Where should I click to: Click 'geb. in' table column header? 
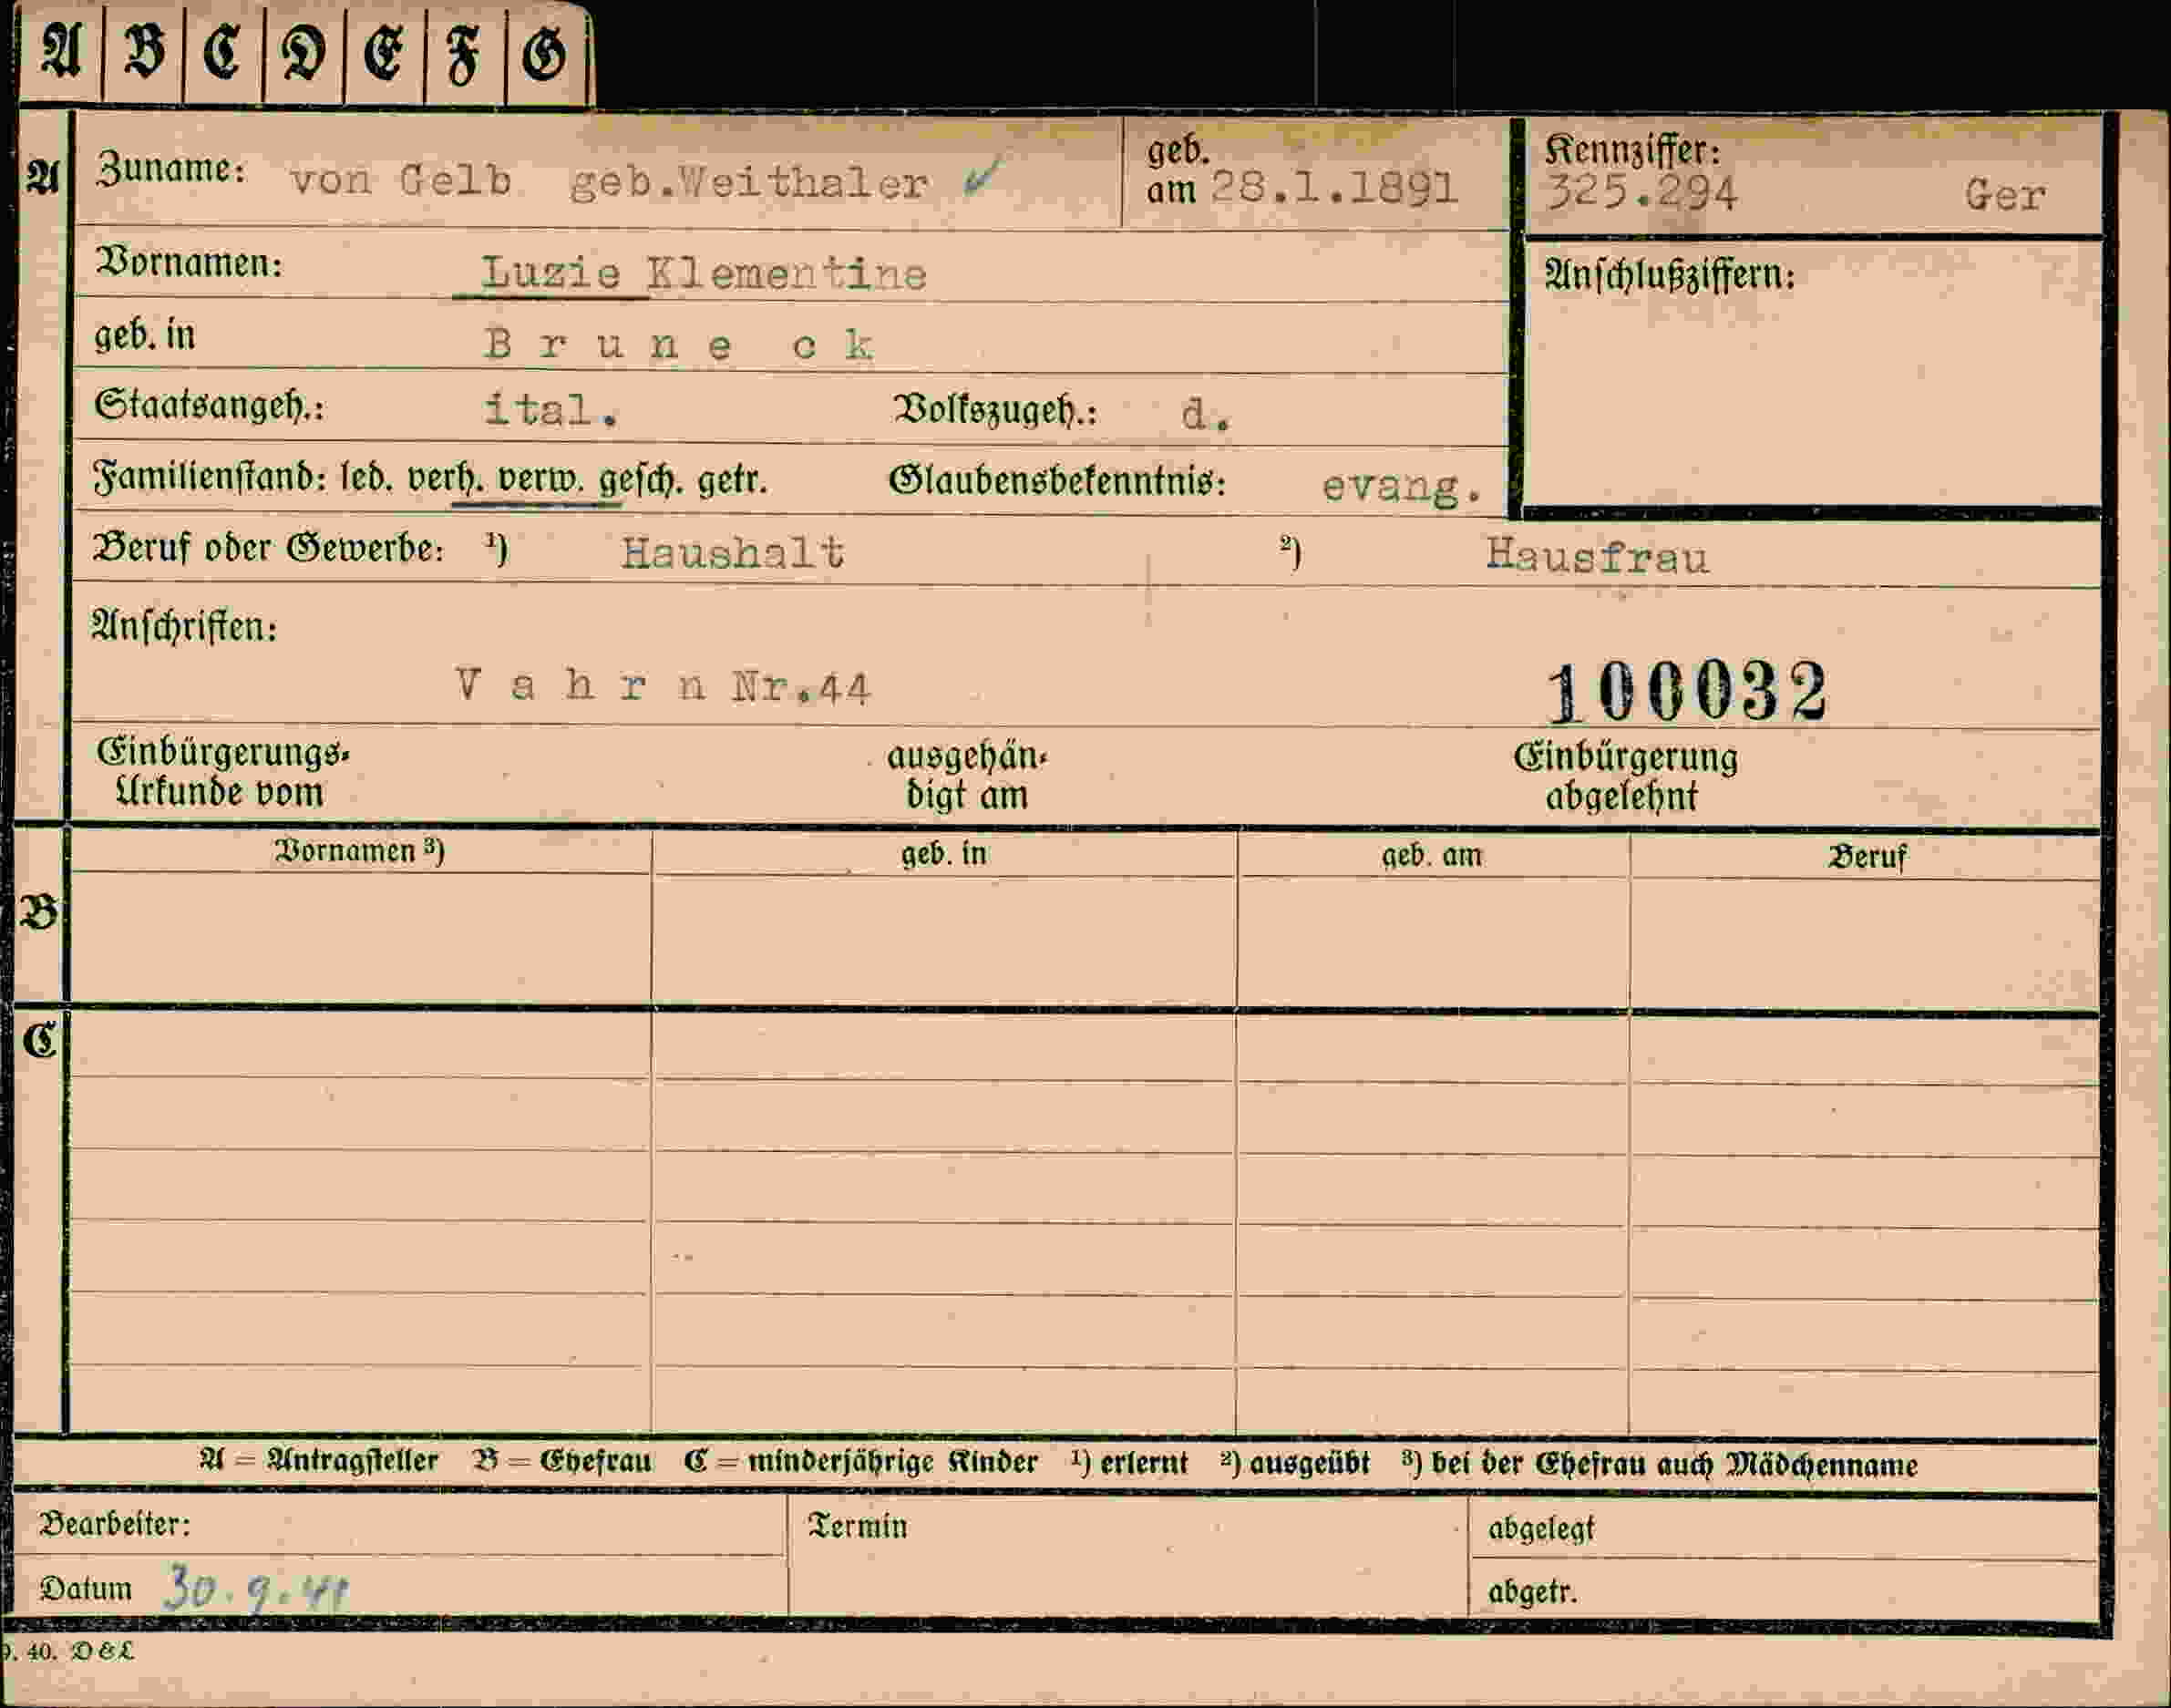pos(944,854)
